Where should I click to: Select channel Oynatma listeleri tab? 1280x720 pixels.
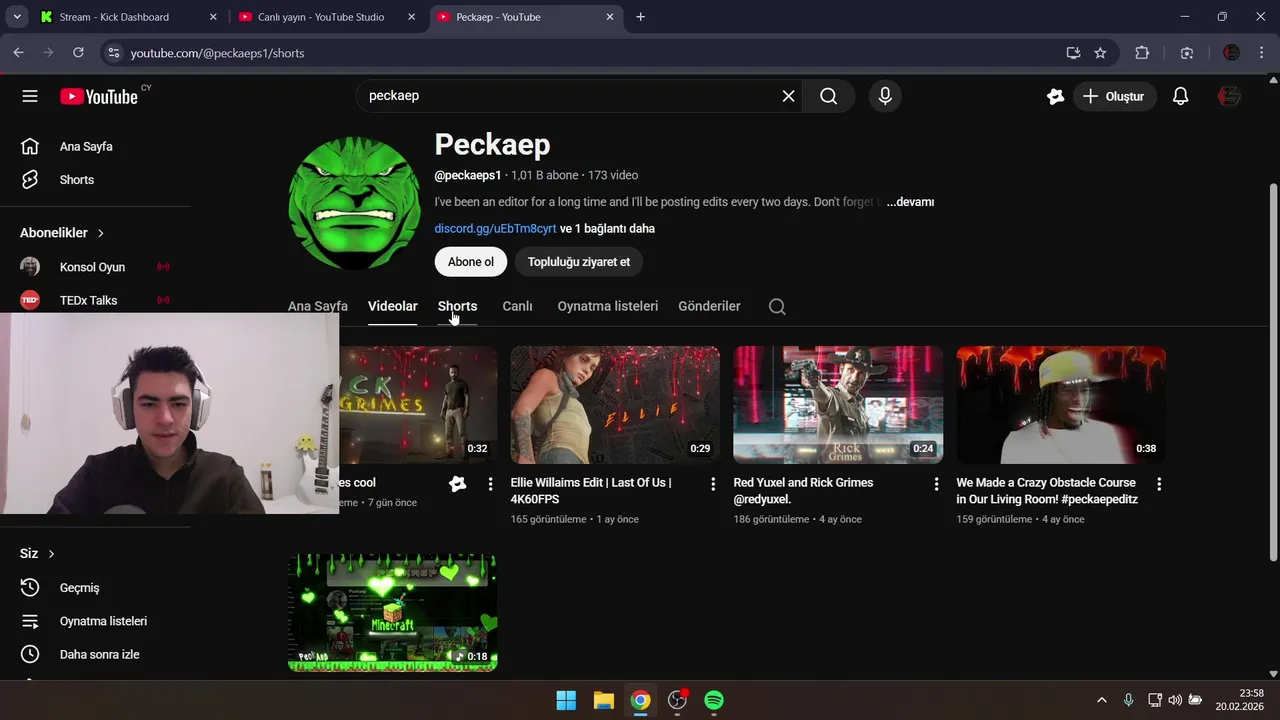tap(607, 306)
